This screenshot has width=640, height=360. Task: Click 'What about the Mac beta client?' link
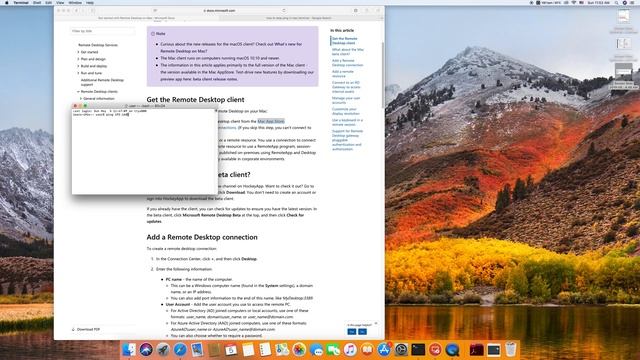pos(347,52)
